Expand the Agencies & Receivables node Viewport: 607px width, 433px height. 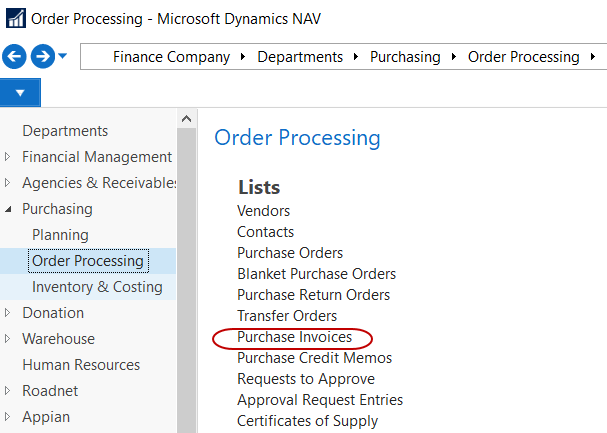[7, 183]
